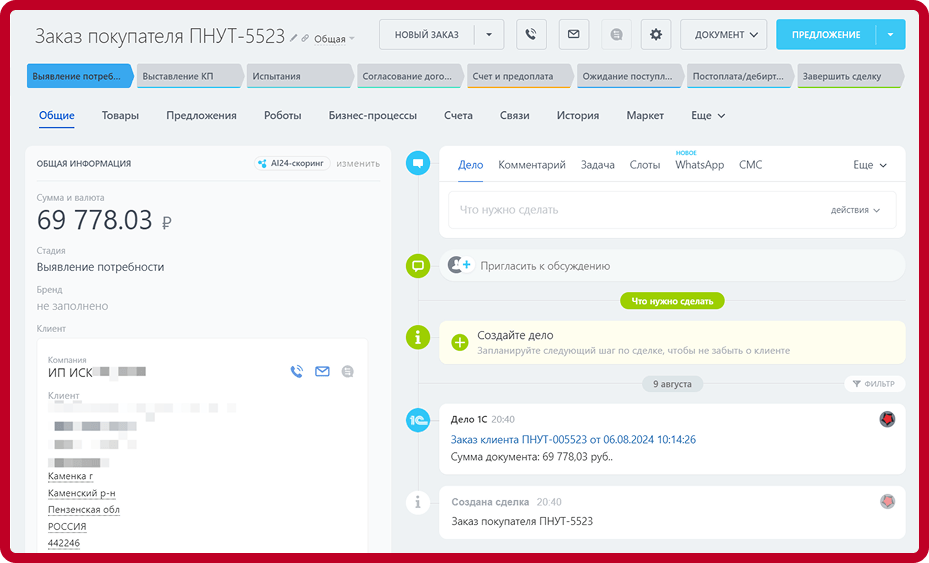
Task: Select the Слоты activity tab
Action: [645, 165]
